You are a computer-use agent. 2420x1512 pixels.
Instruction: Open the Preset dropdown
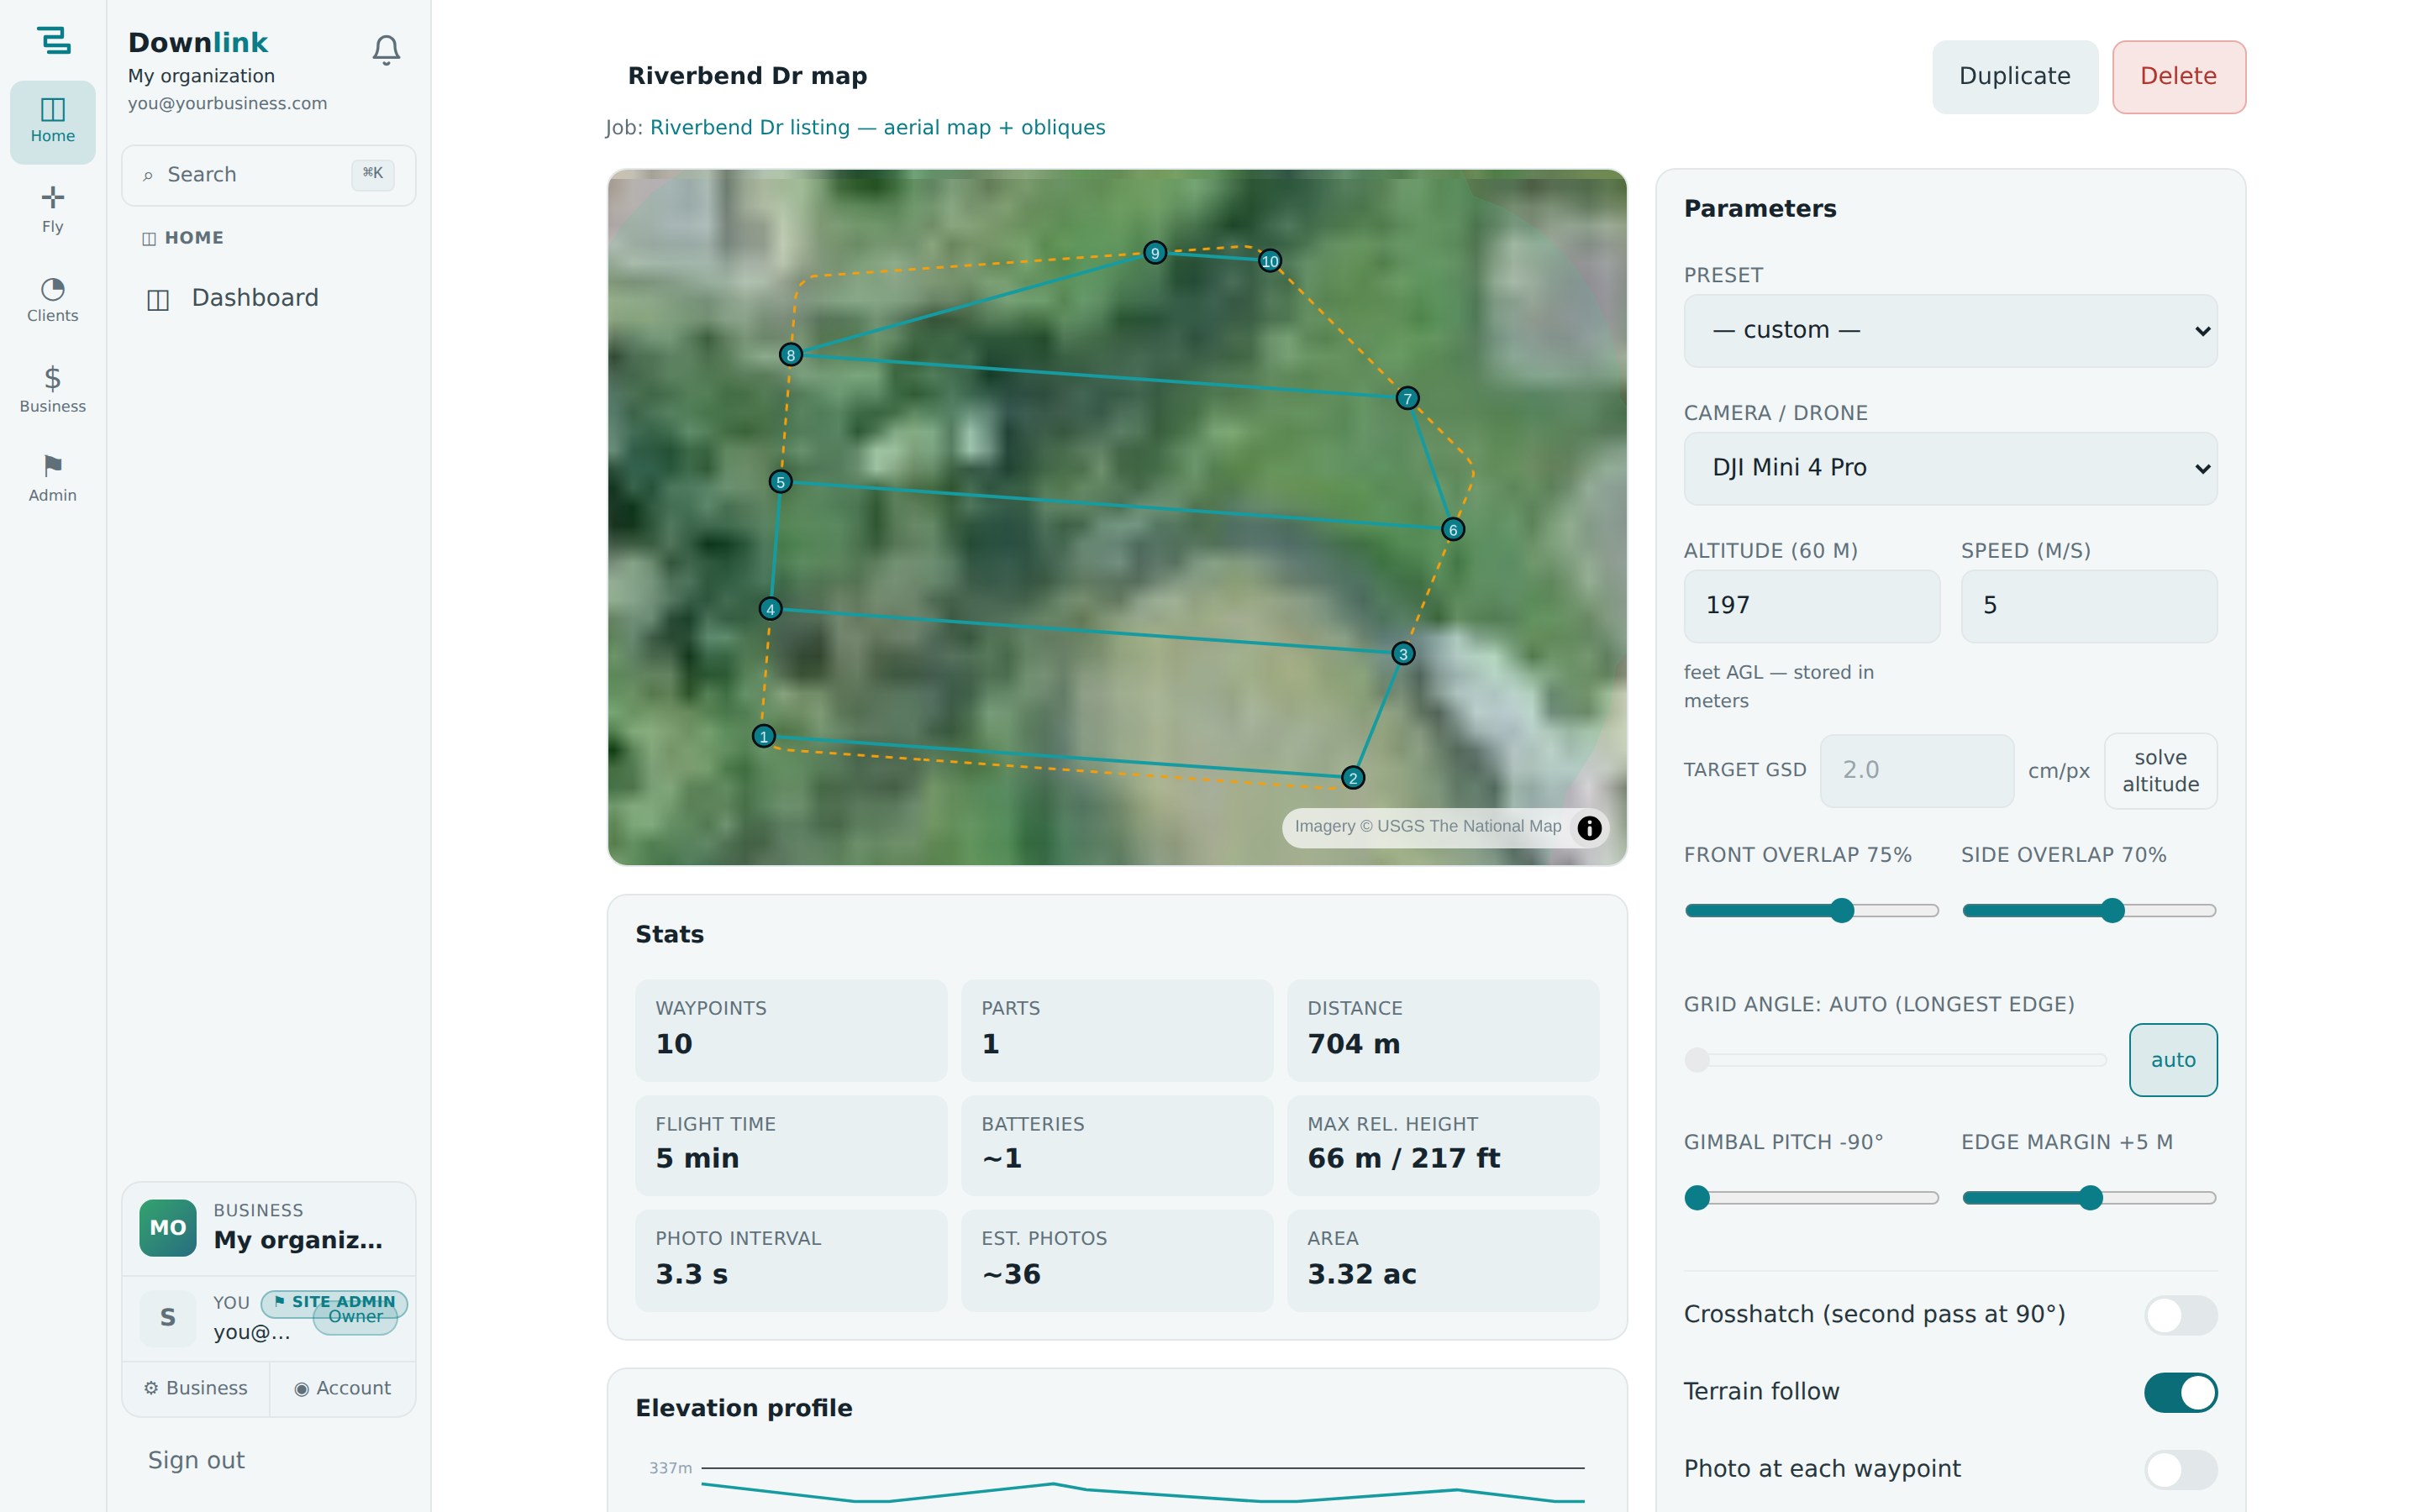coord(1950,331)
